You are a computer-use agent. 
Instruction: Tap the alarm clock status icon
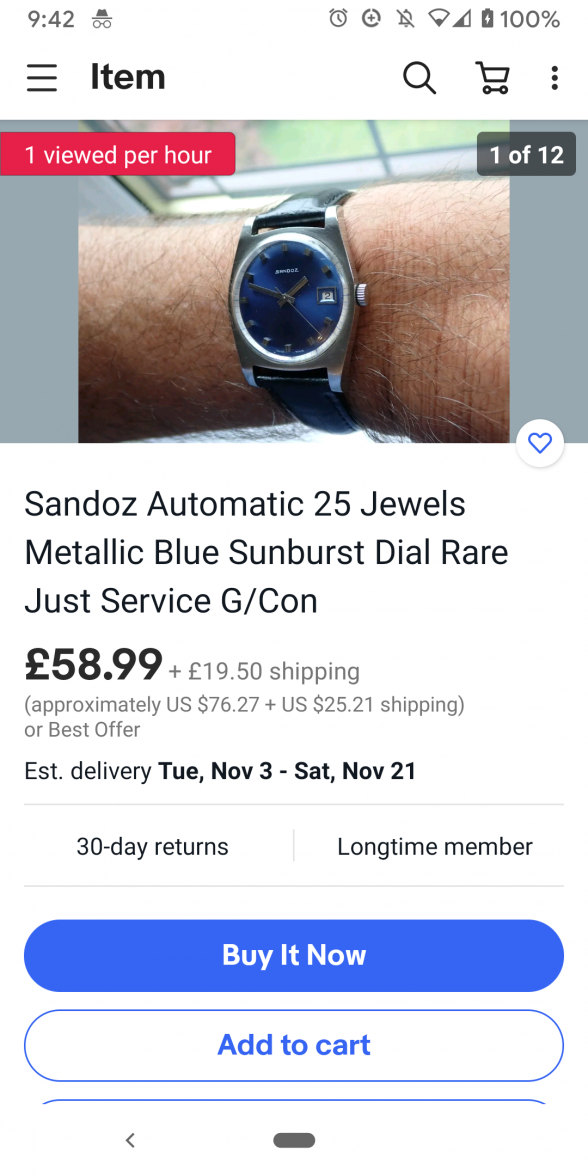[338, 19]
